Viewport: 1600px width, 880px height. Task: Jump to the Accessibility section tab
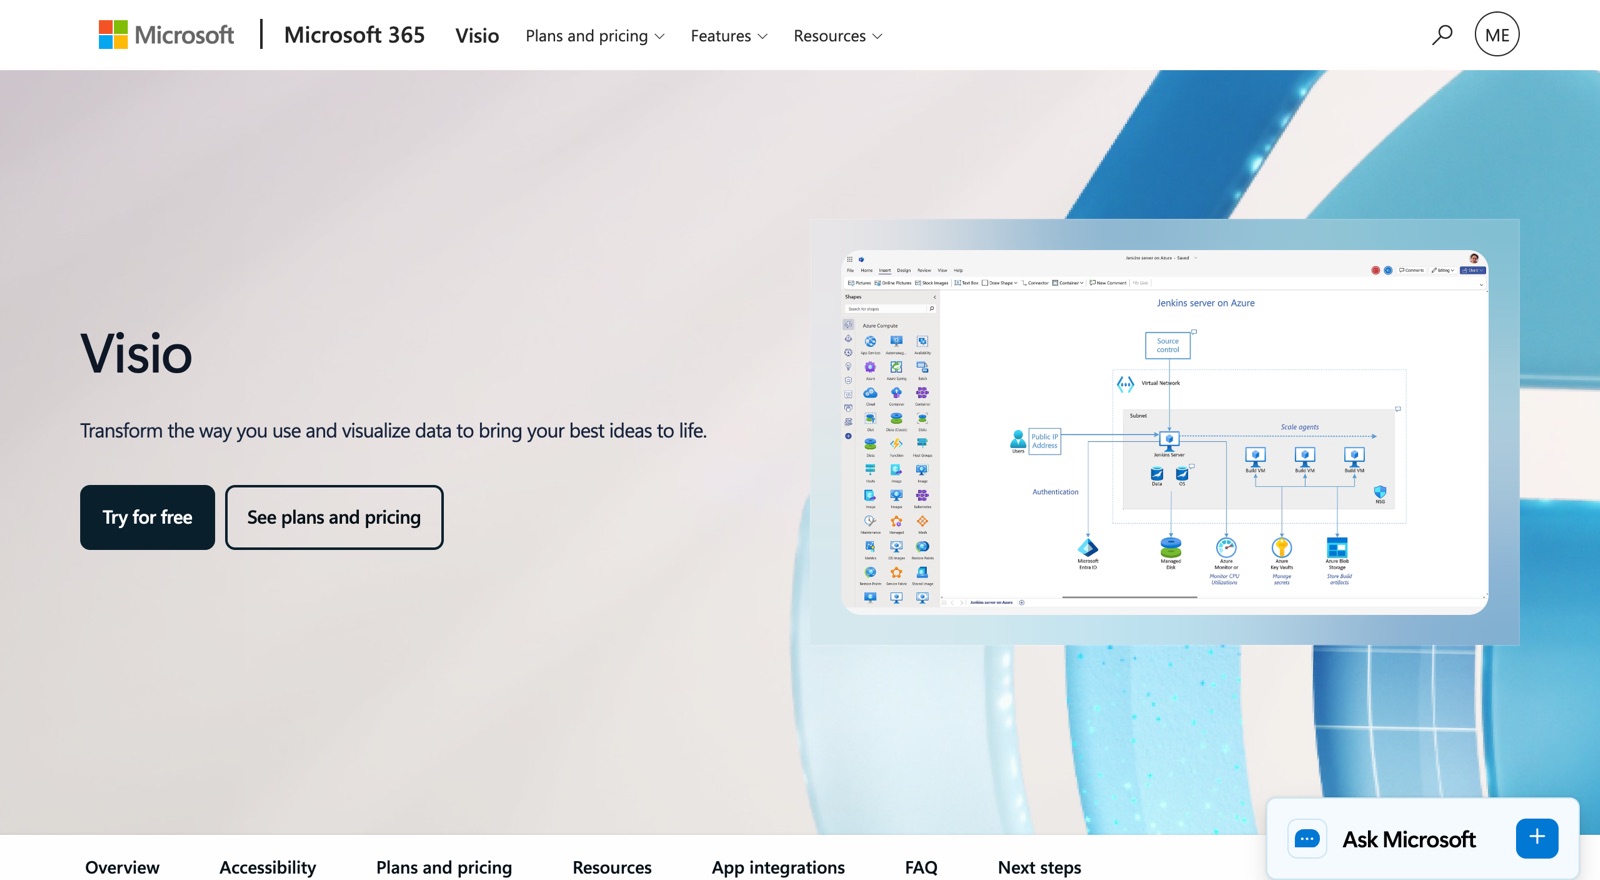pyautogui.click(x=268, y=867)
